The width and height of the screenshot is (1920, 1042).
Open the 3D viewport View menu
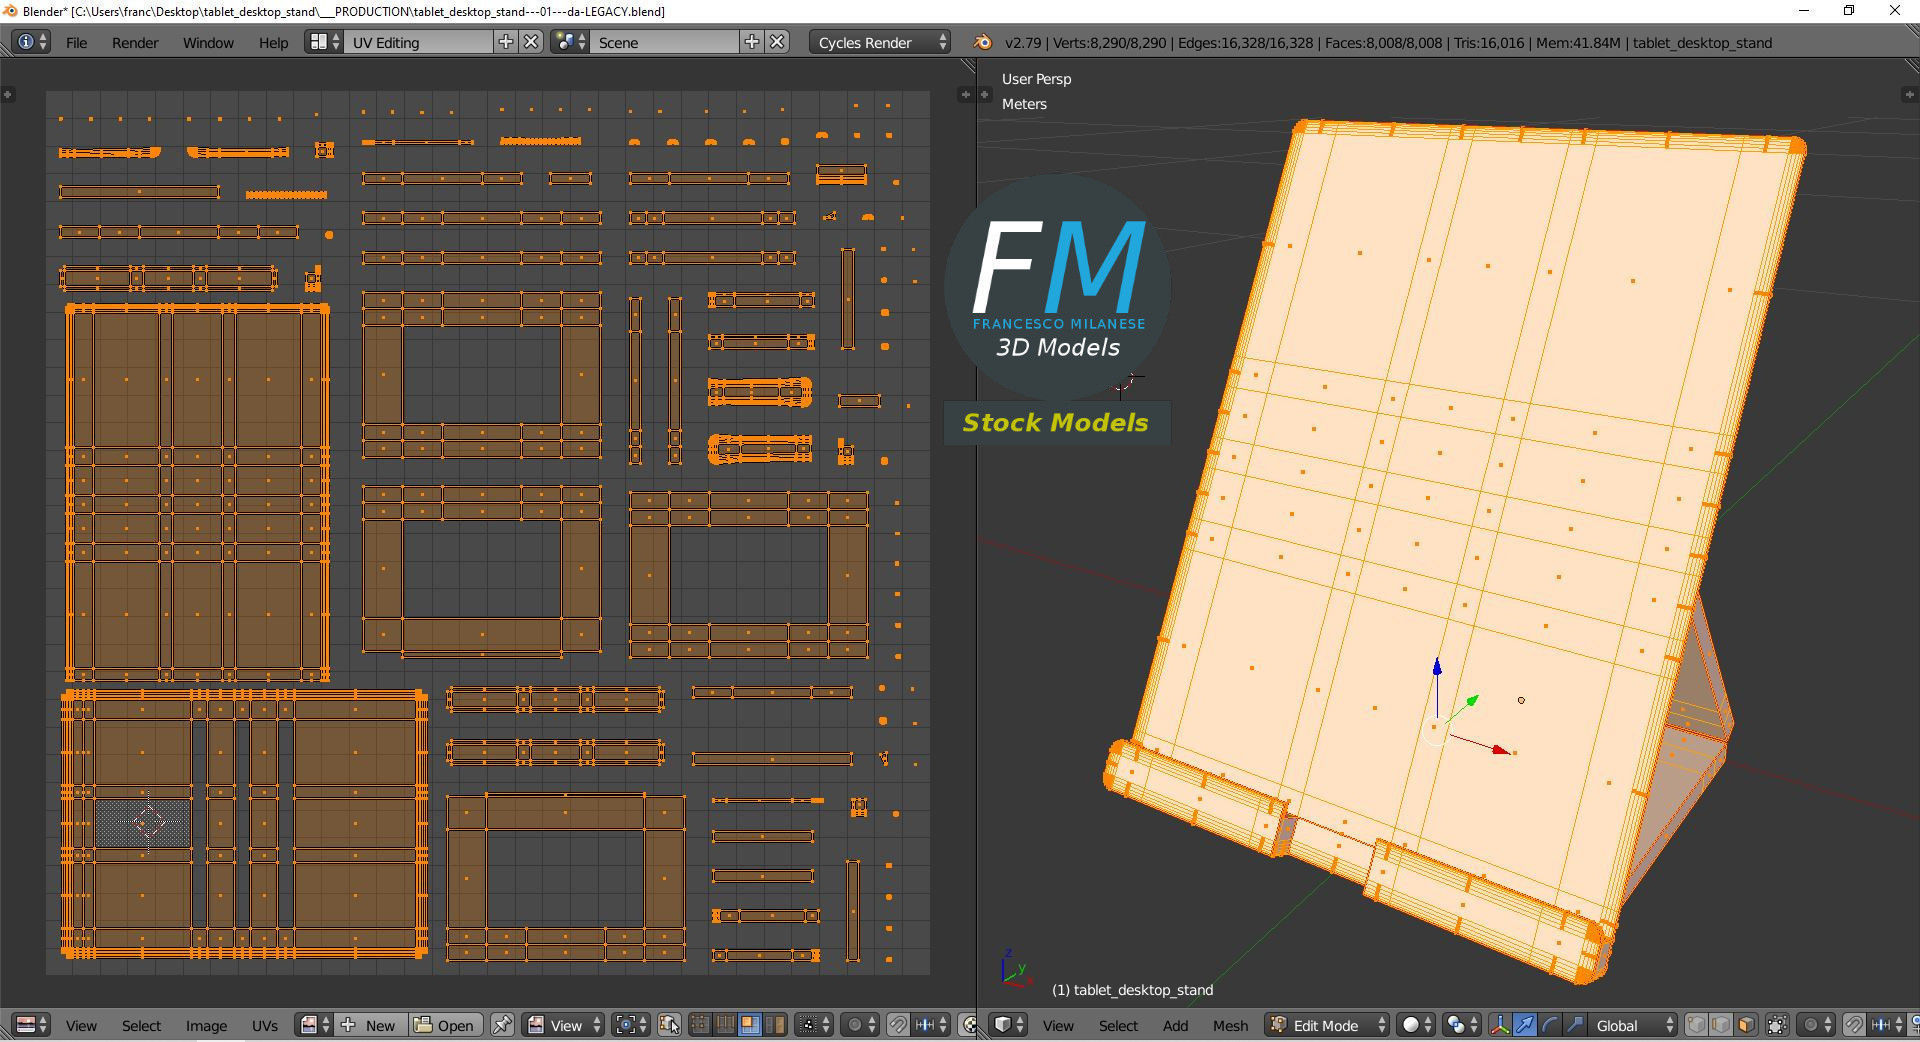click(1058, 1026)
